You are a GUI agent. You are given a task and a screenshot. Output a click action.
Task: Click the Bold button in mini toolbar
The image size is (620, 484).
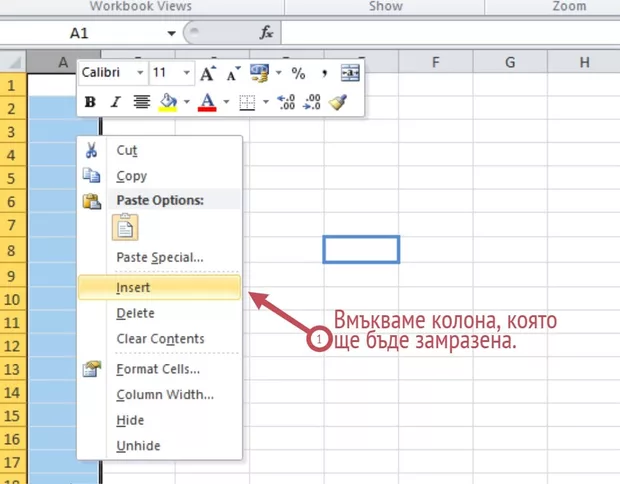click(90, 102)
